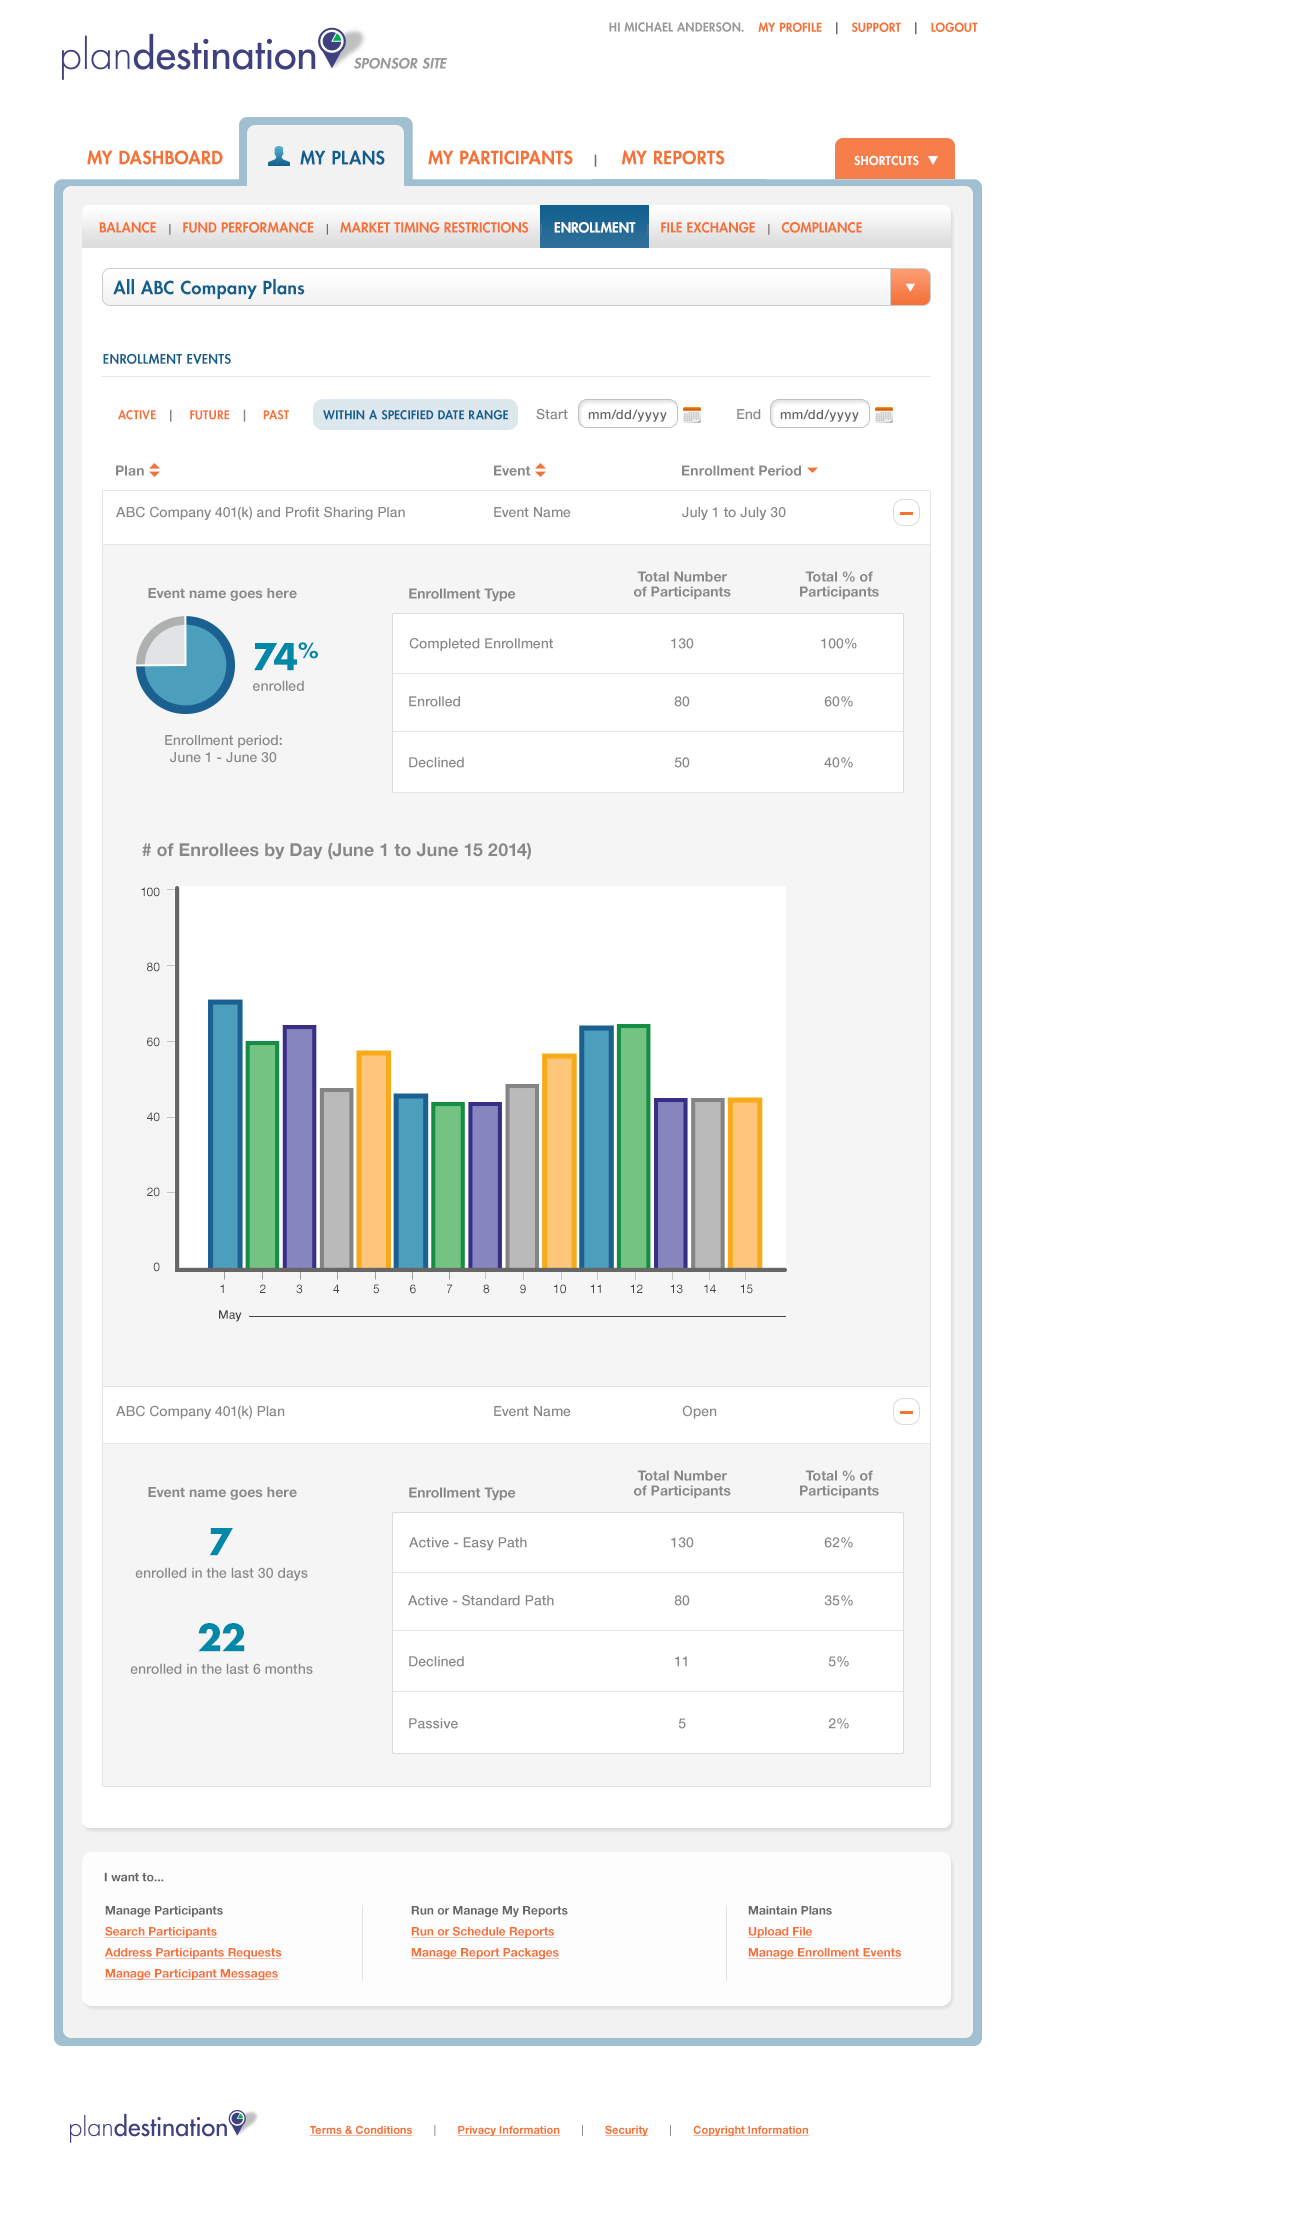
Task: Open Search Participants link
Action: tap(161, 1932)
